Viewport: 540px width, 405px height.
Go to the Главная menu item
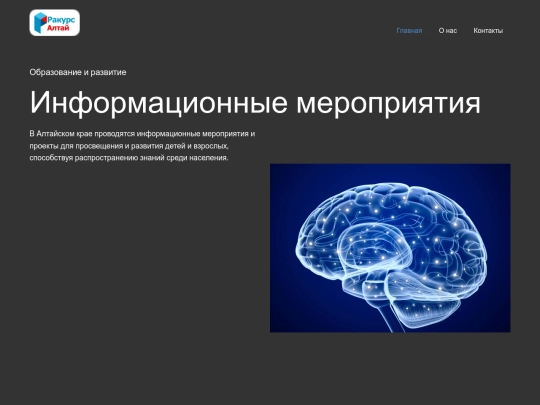(x=409, y=31)
